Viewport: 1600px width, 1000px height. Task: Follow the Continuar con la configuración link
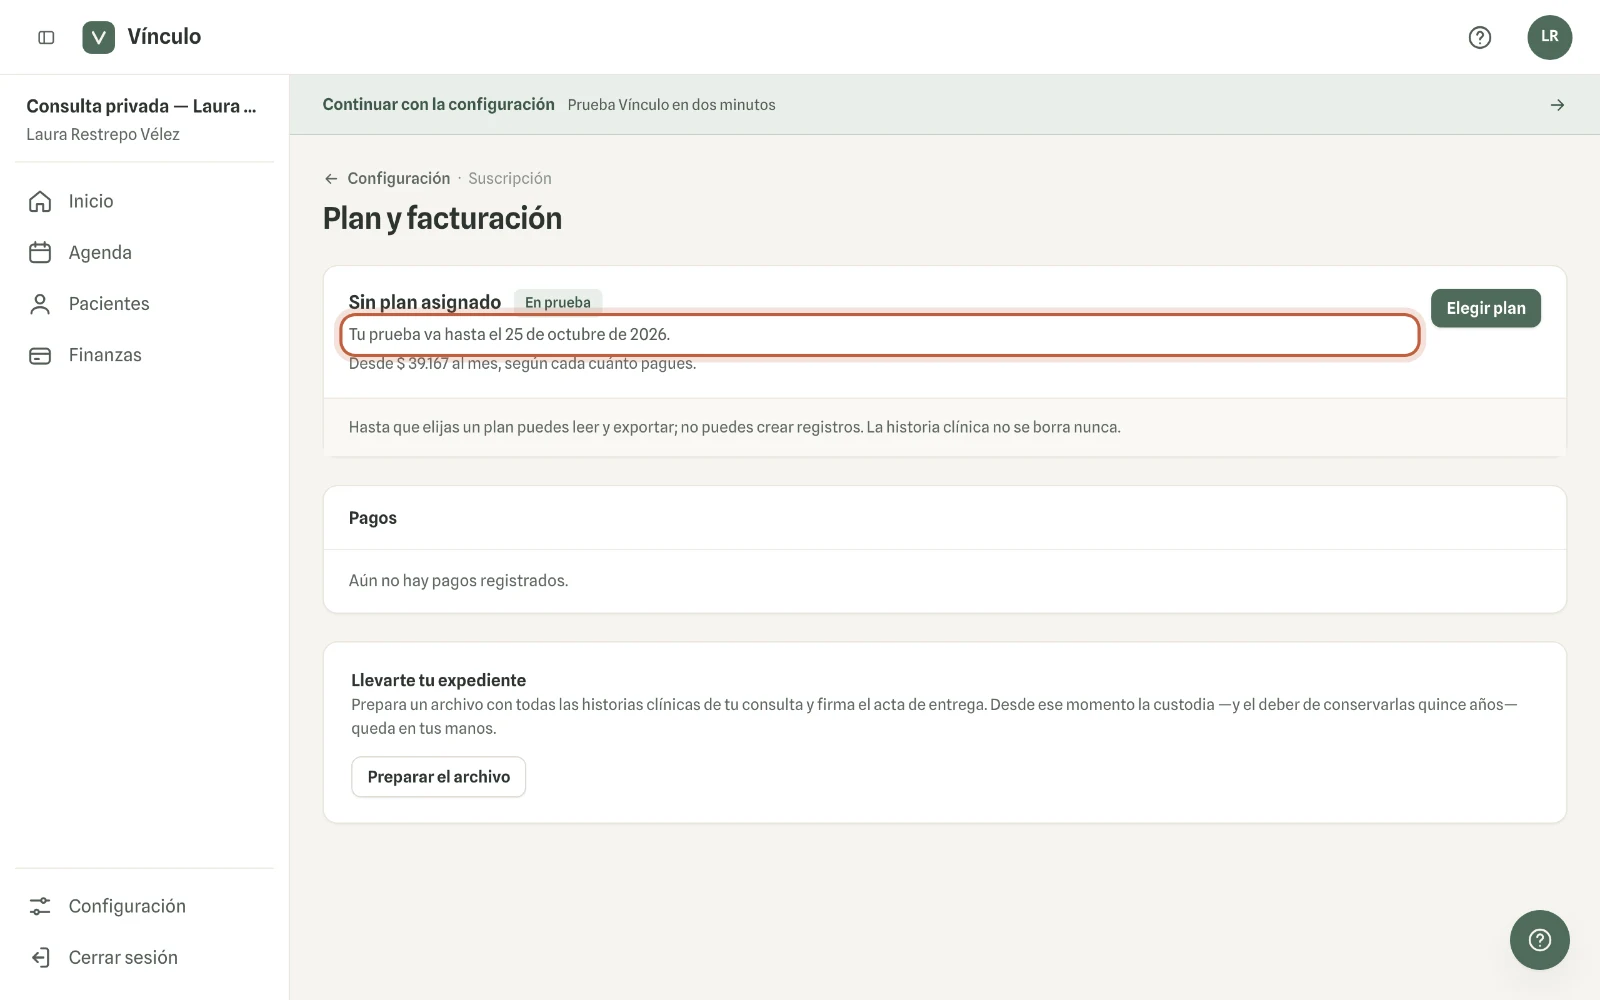[438, 104]
